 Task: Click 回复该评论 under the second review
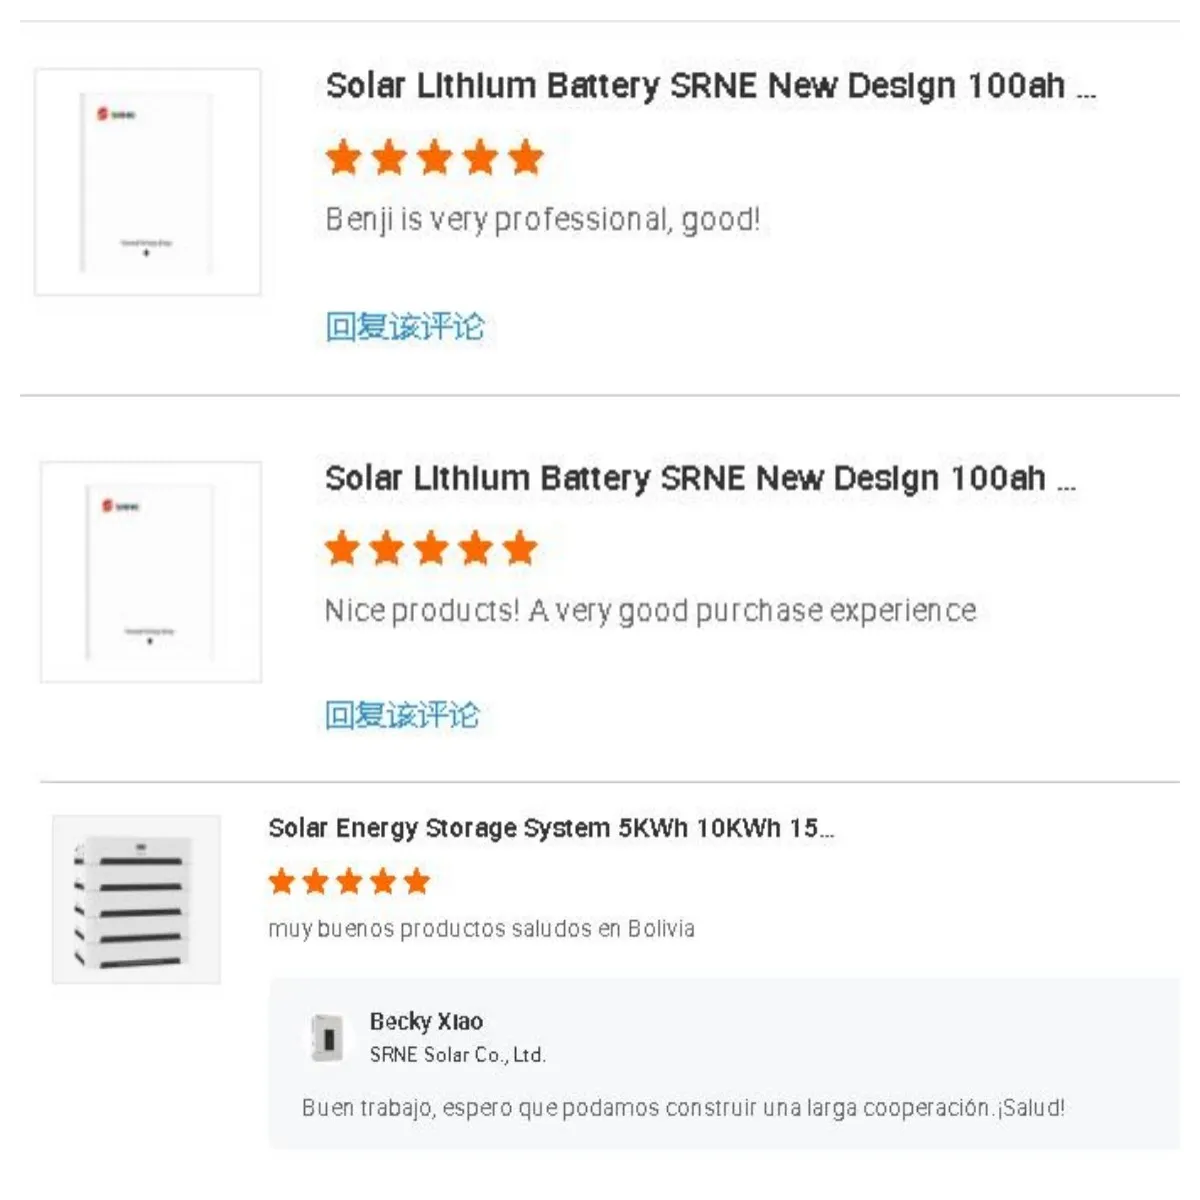(405, 715)
